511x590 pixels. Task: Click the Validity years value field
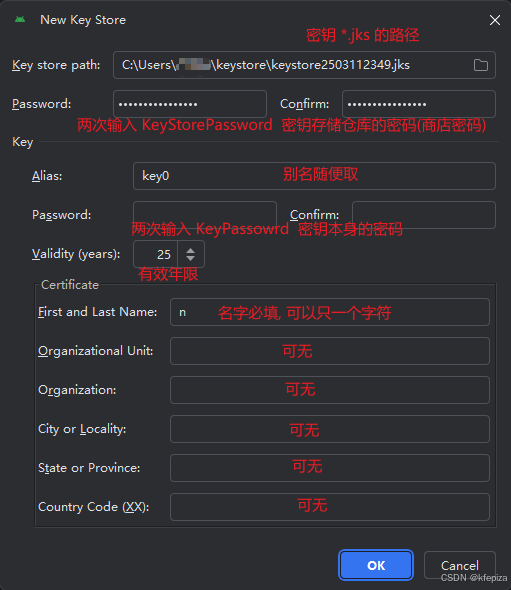click(155, 254)
